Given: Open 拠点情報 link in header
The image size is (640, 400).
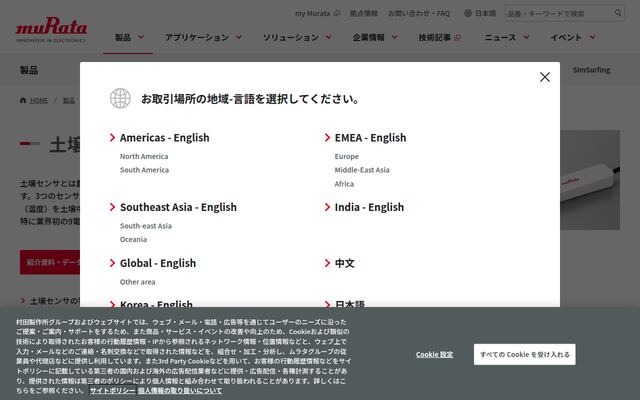Looking at the screenshot, I should 363,13.
